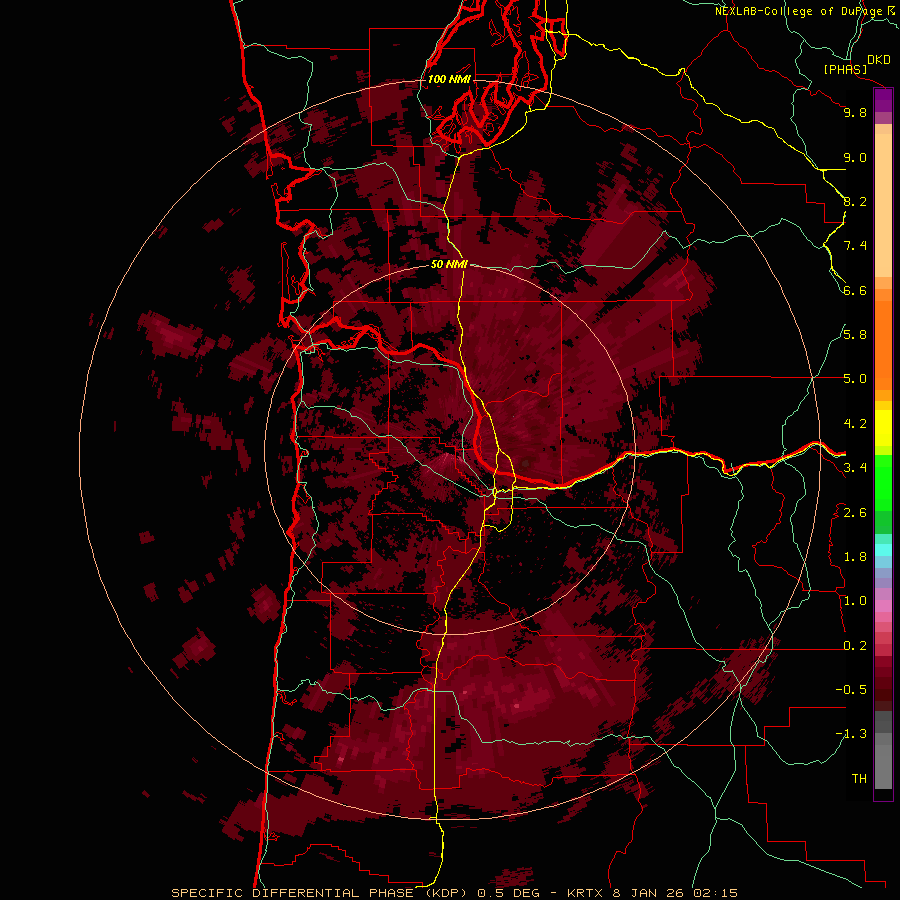Pick the purple top color bar segment
The image size is (900, 900).
tap(883, 101)
